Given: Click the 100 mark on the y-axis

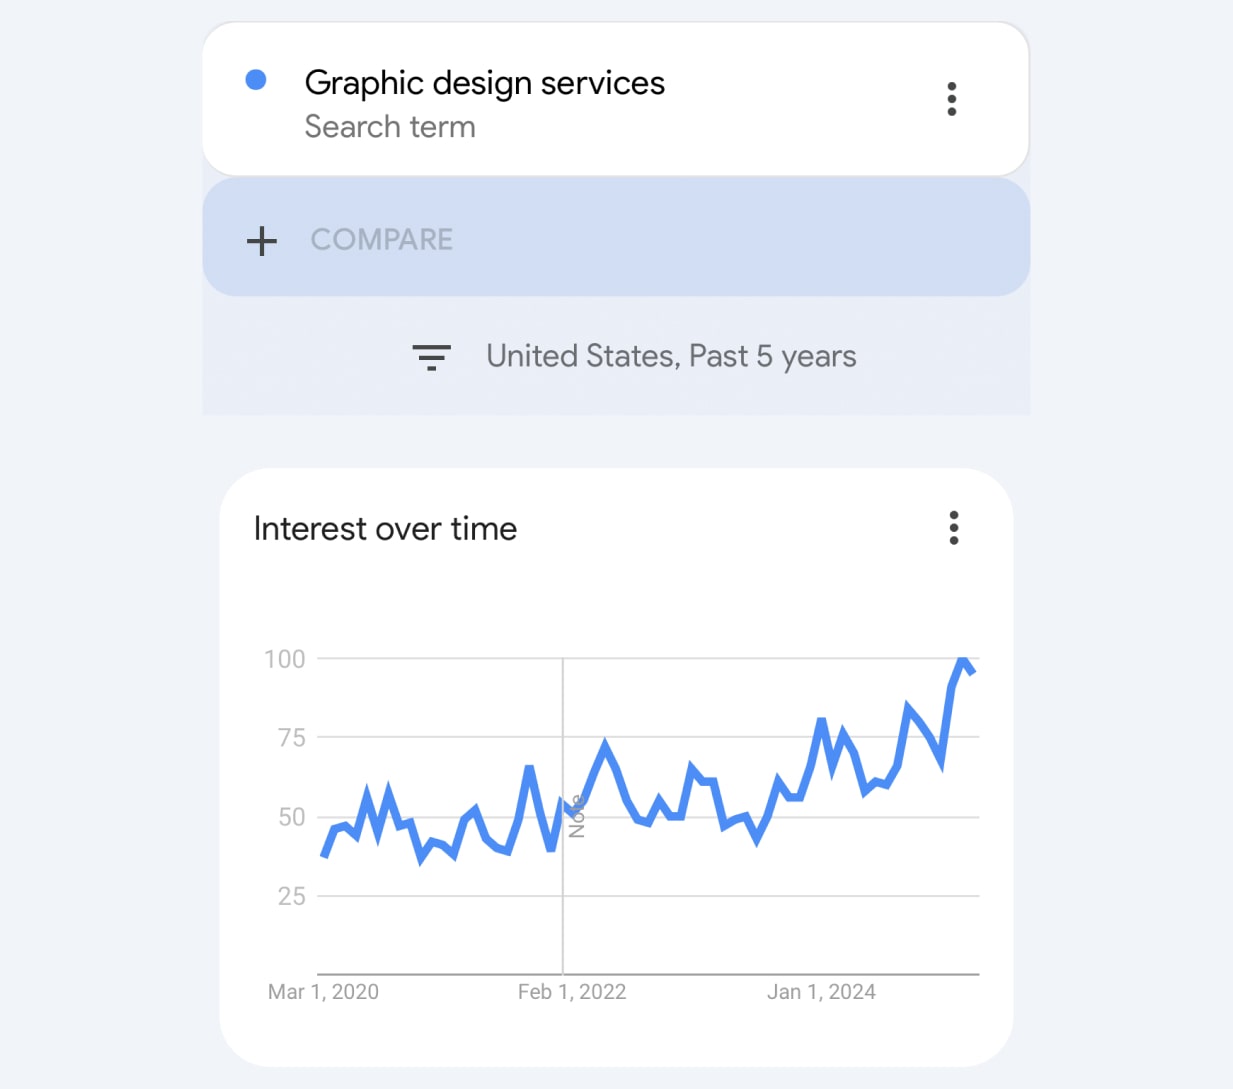Looking at the screenshot, I should click(285, 658).
